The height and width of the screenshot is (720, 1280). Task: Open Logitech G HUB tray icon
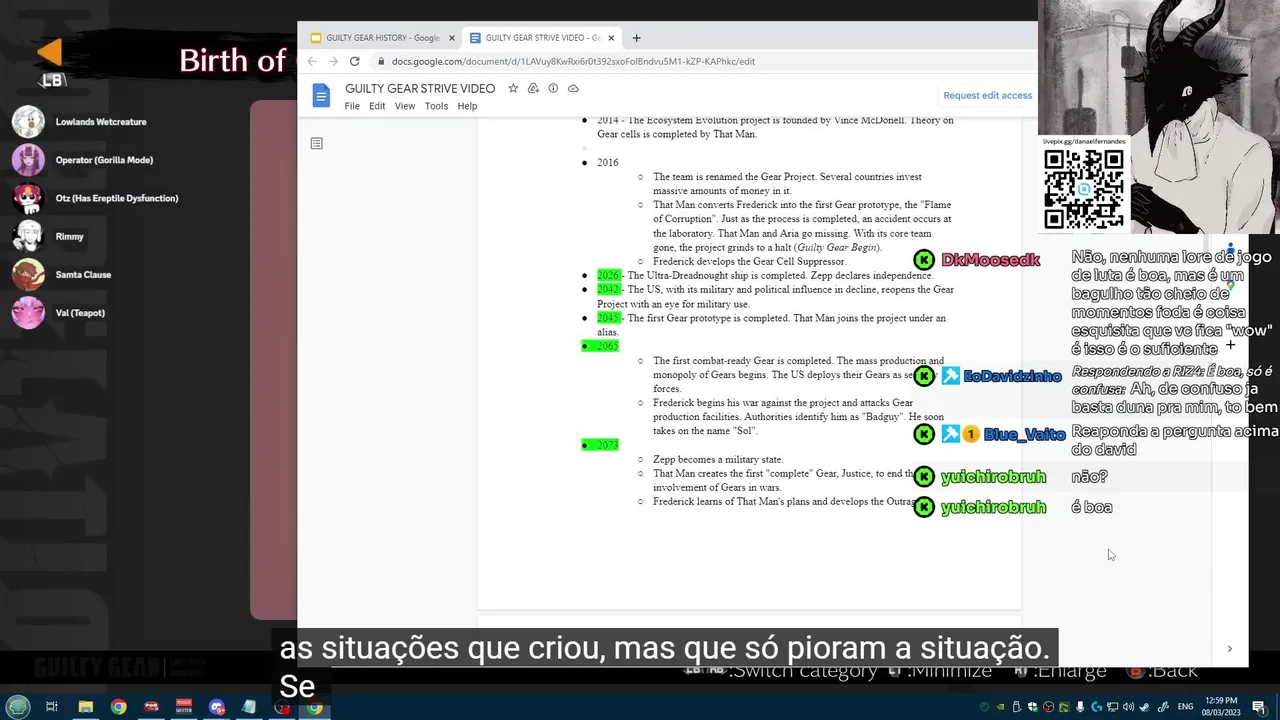point(1097,707)
